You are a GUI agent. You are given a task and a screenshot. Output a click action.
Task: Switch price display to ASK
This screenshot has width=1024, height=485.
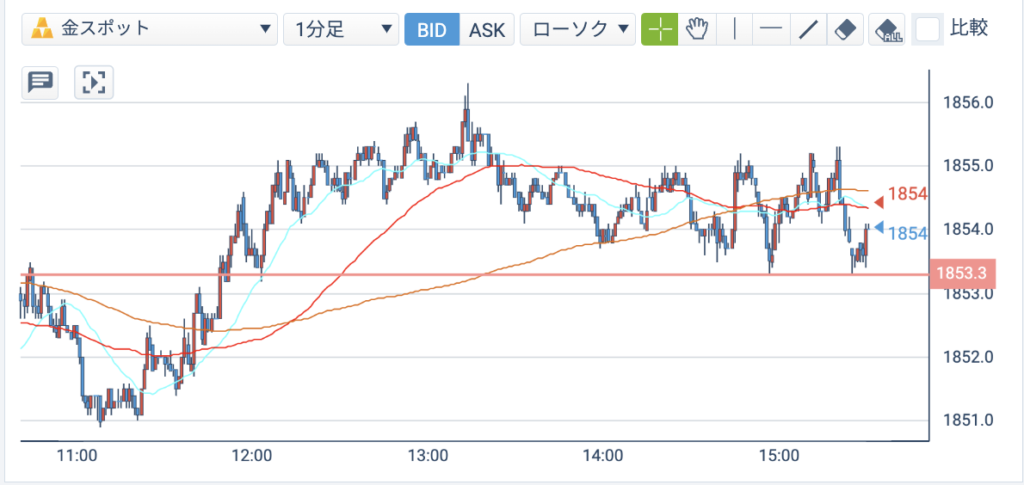point(487,29)
